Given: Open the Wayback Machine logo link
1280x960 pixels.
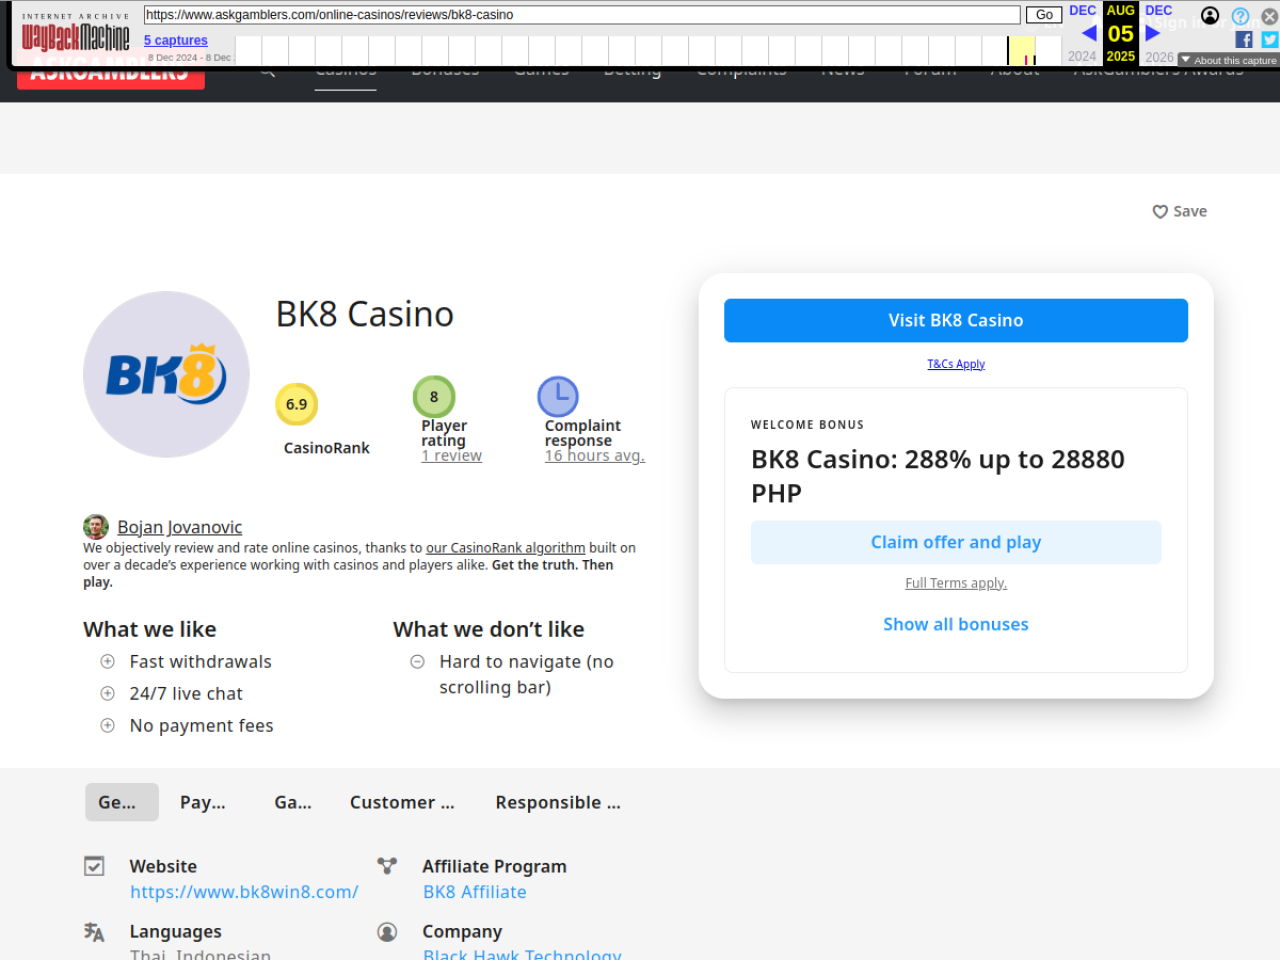Looking at the screenshot, I should [x=76, y=37].
